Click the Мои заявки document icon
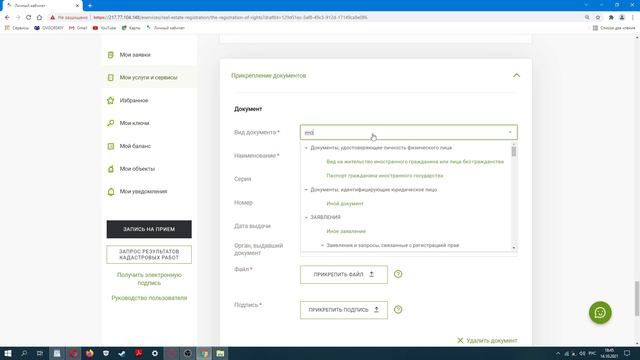Screen dimensions: 640x360 [x=111, y=55]
